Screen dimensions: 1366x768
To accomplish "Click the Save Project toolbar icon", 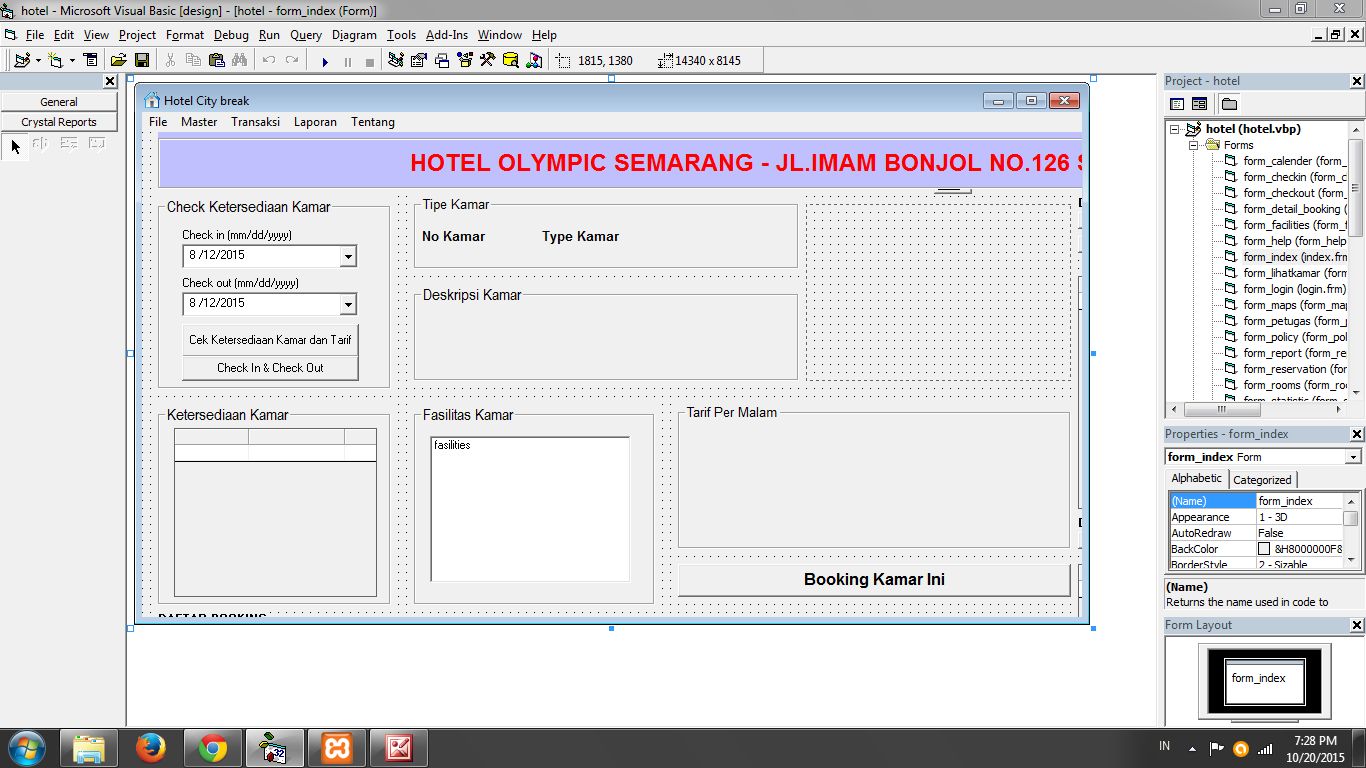I will pyautogui.click(x=141, y=60).
